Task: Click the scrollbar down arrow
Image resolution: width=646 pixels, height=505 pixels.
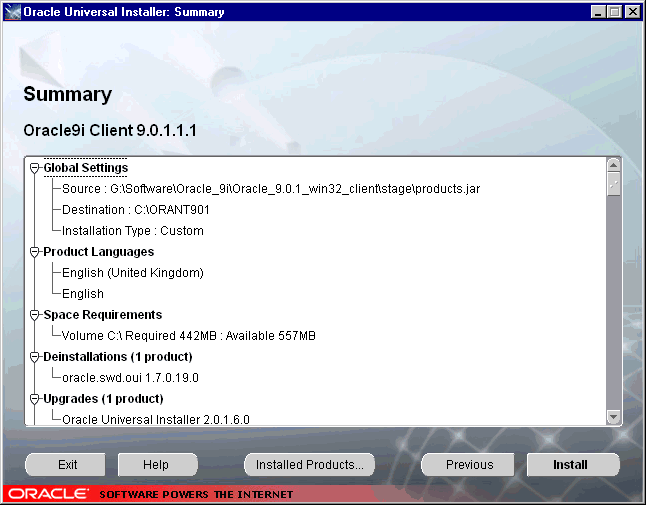Action: 613,418
